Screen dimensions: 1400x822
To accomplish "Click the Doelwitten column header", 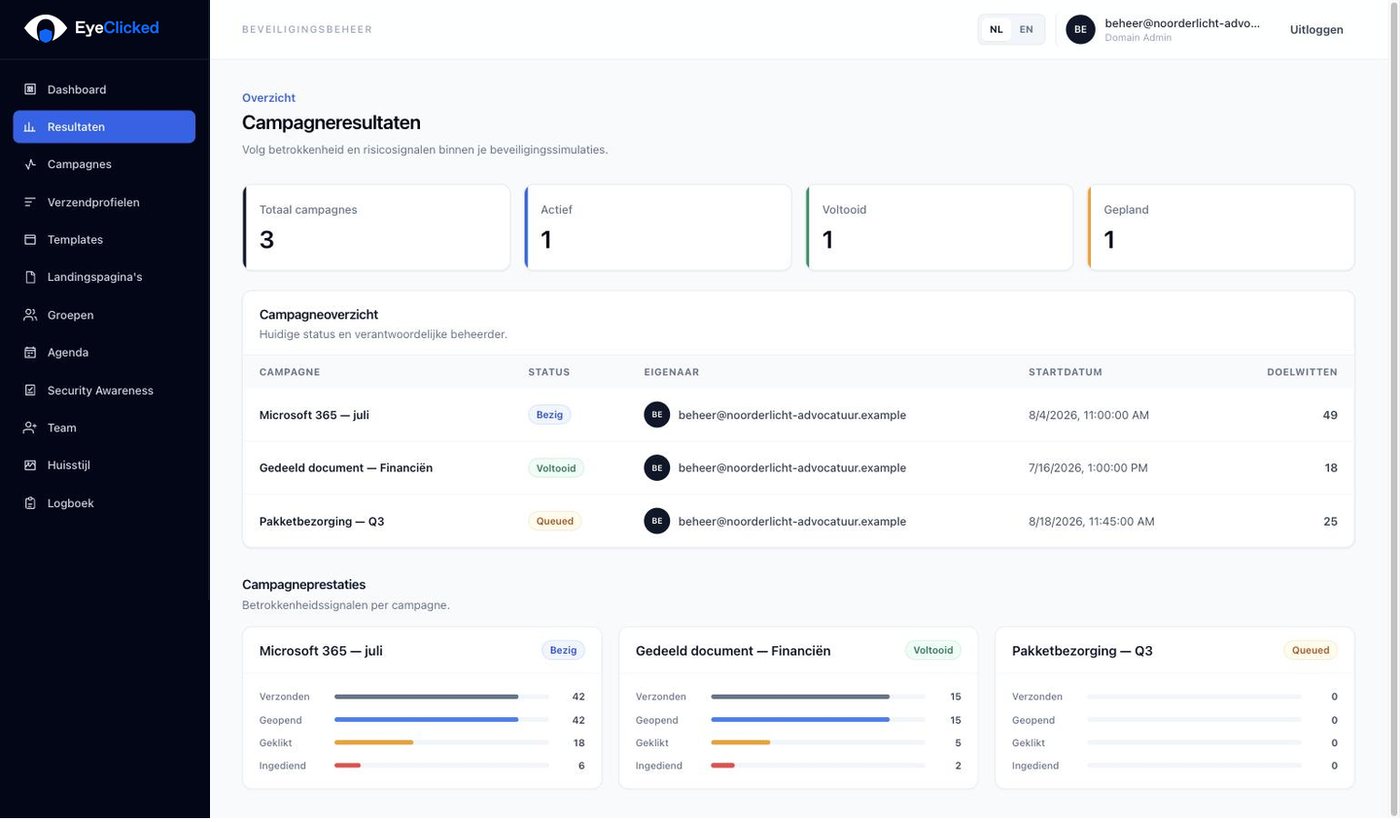I will pyautogui.click(x=1302, y=372).
